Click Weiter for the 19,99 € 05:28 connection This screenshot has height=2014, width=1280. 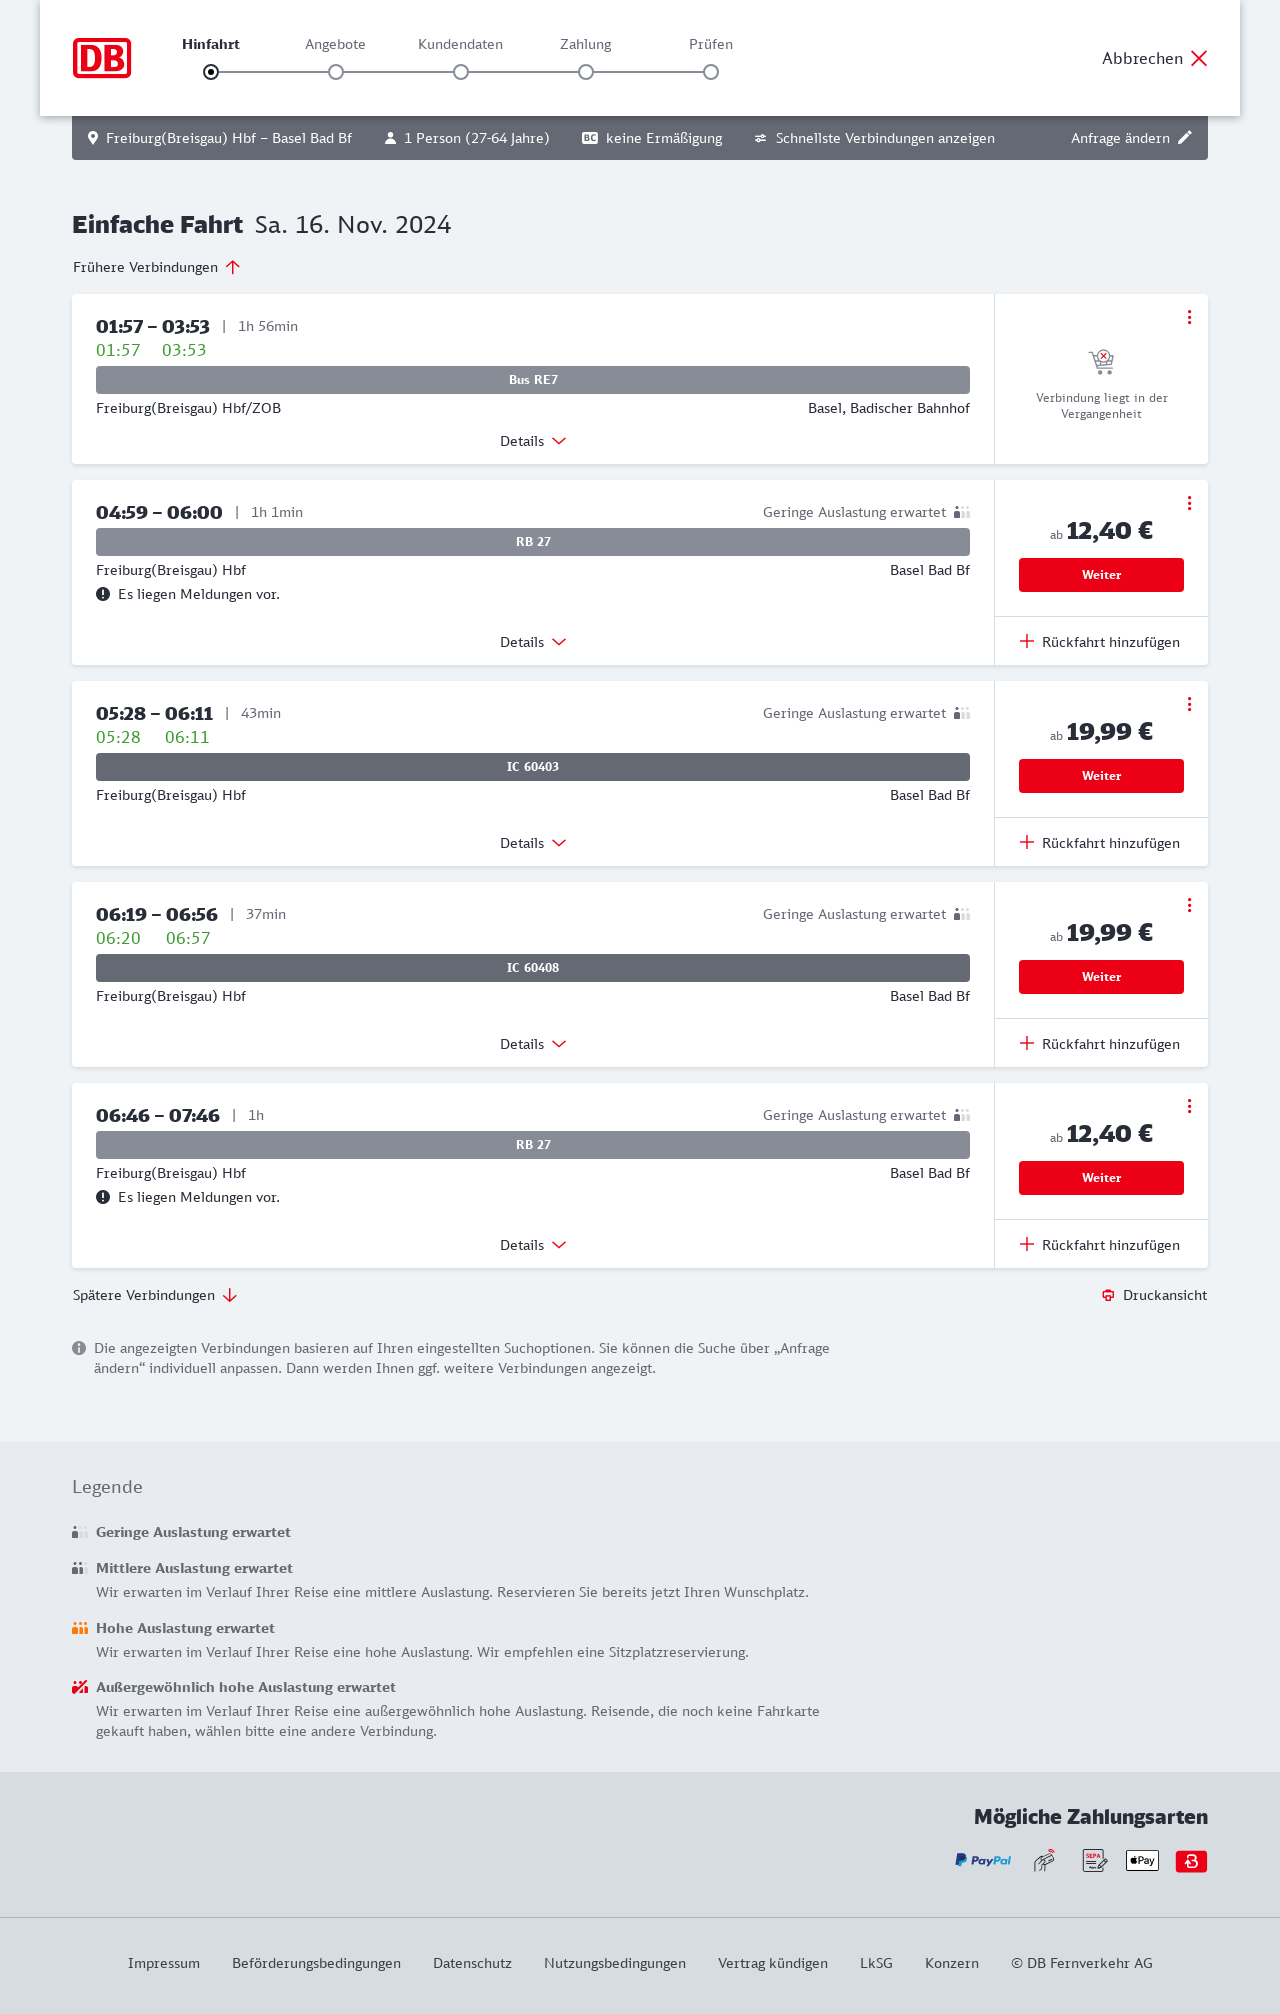coord(1101,776)
